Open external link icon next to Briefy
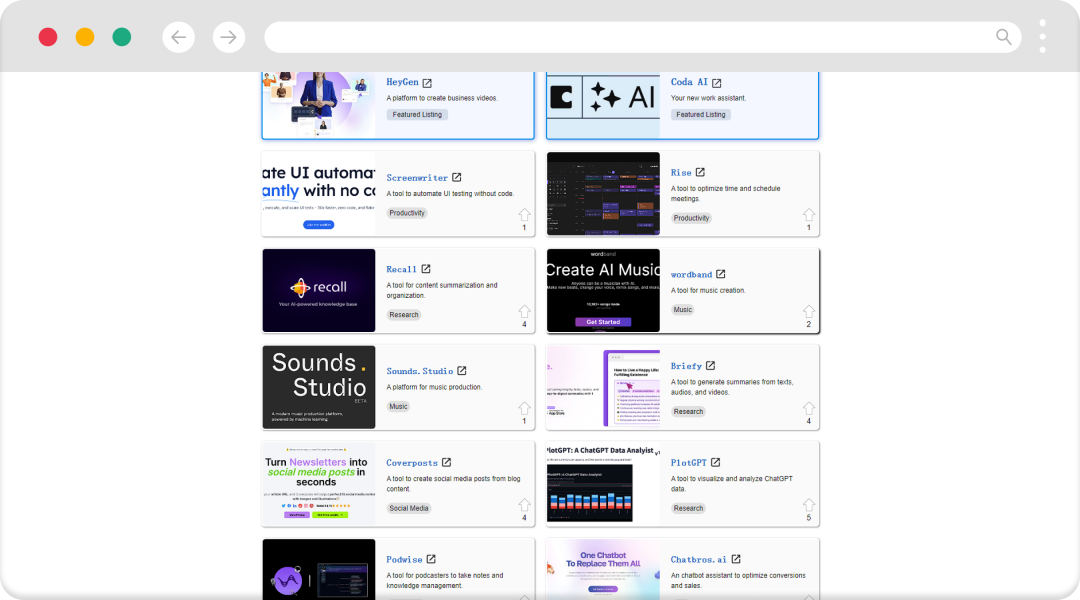The image size is (1080, 600). point(710,365)
